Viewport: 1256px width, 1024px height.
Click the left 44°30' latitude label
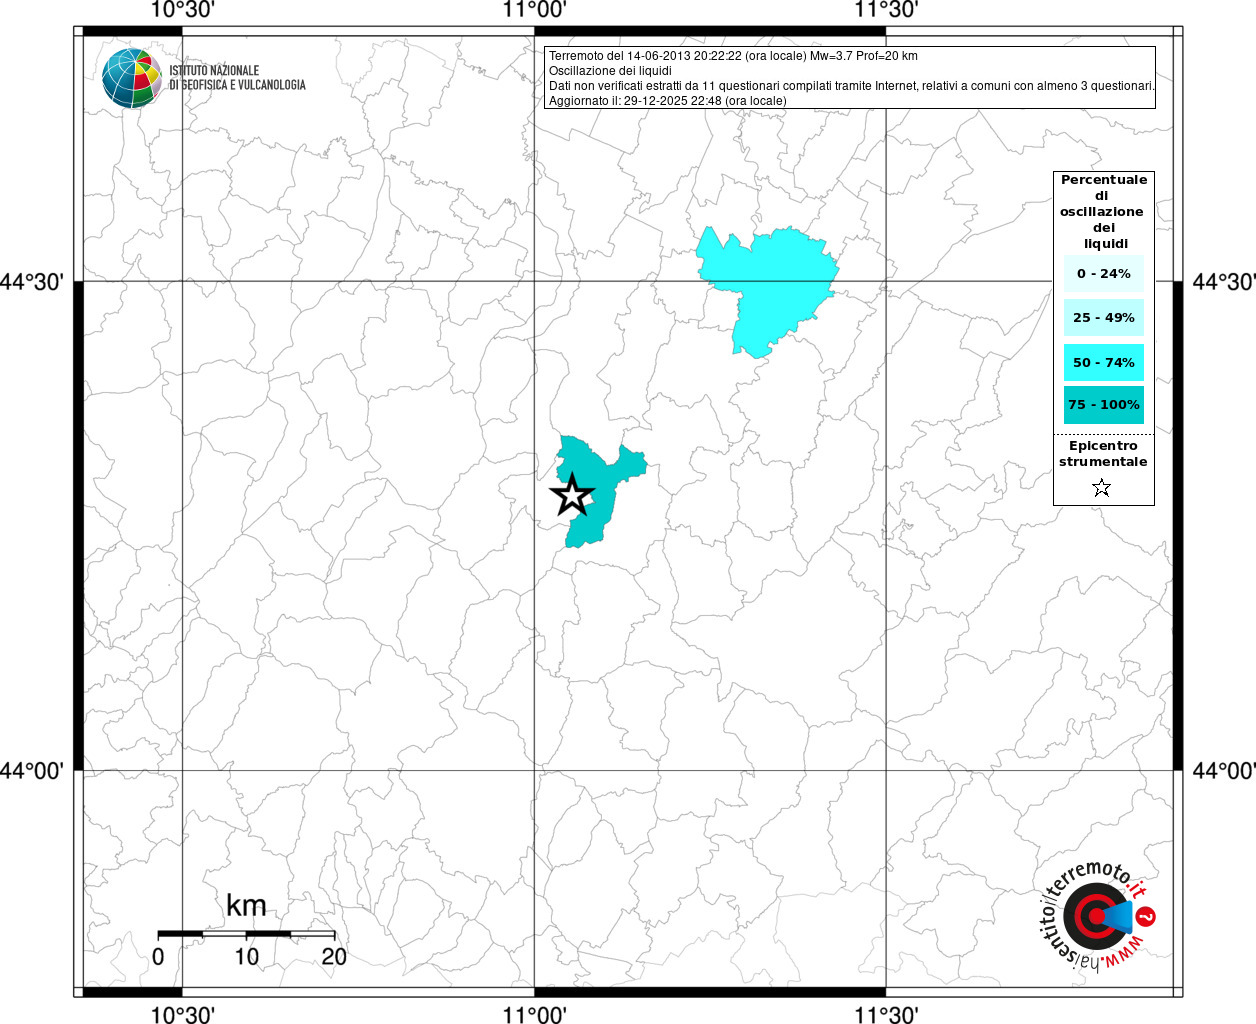coord(32,282)
